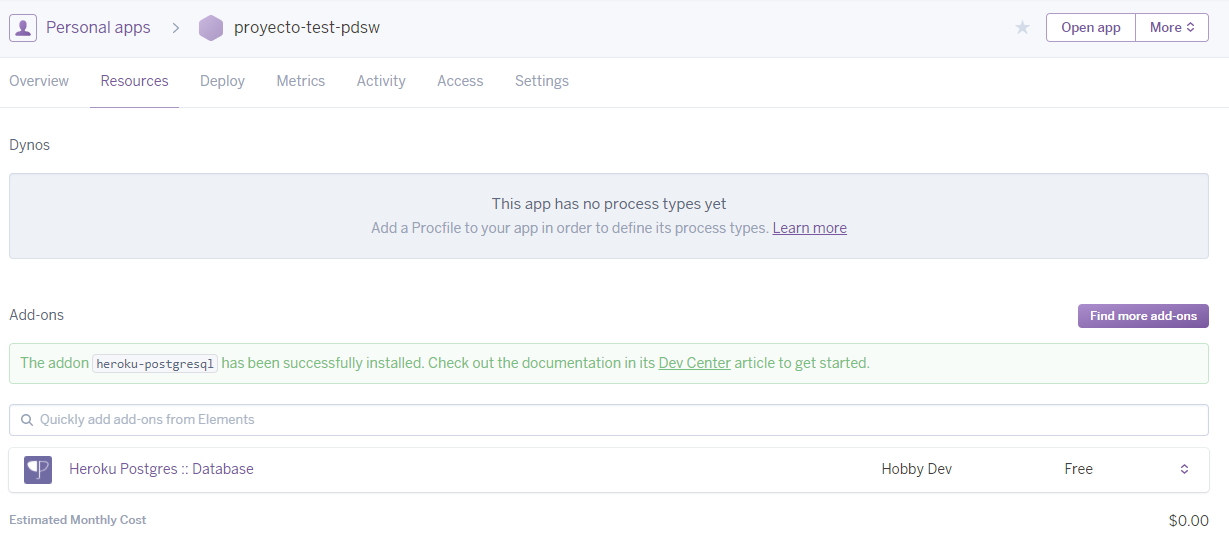Click the Free price text
The image size is (1229, 546).
click(1078, 469)
